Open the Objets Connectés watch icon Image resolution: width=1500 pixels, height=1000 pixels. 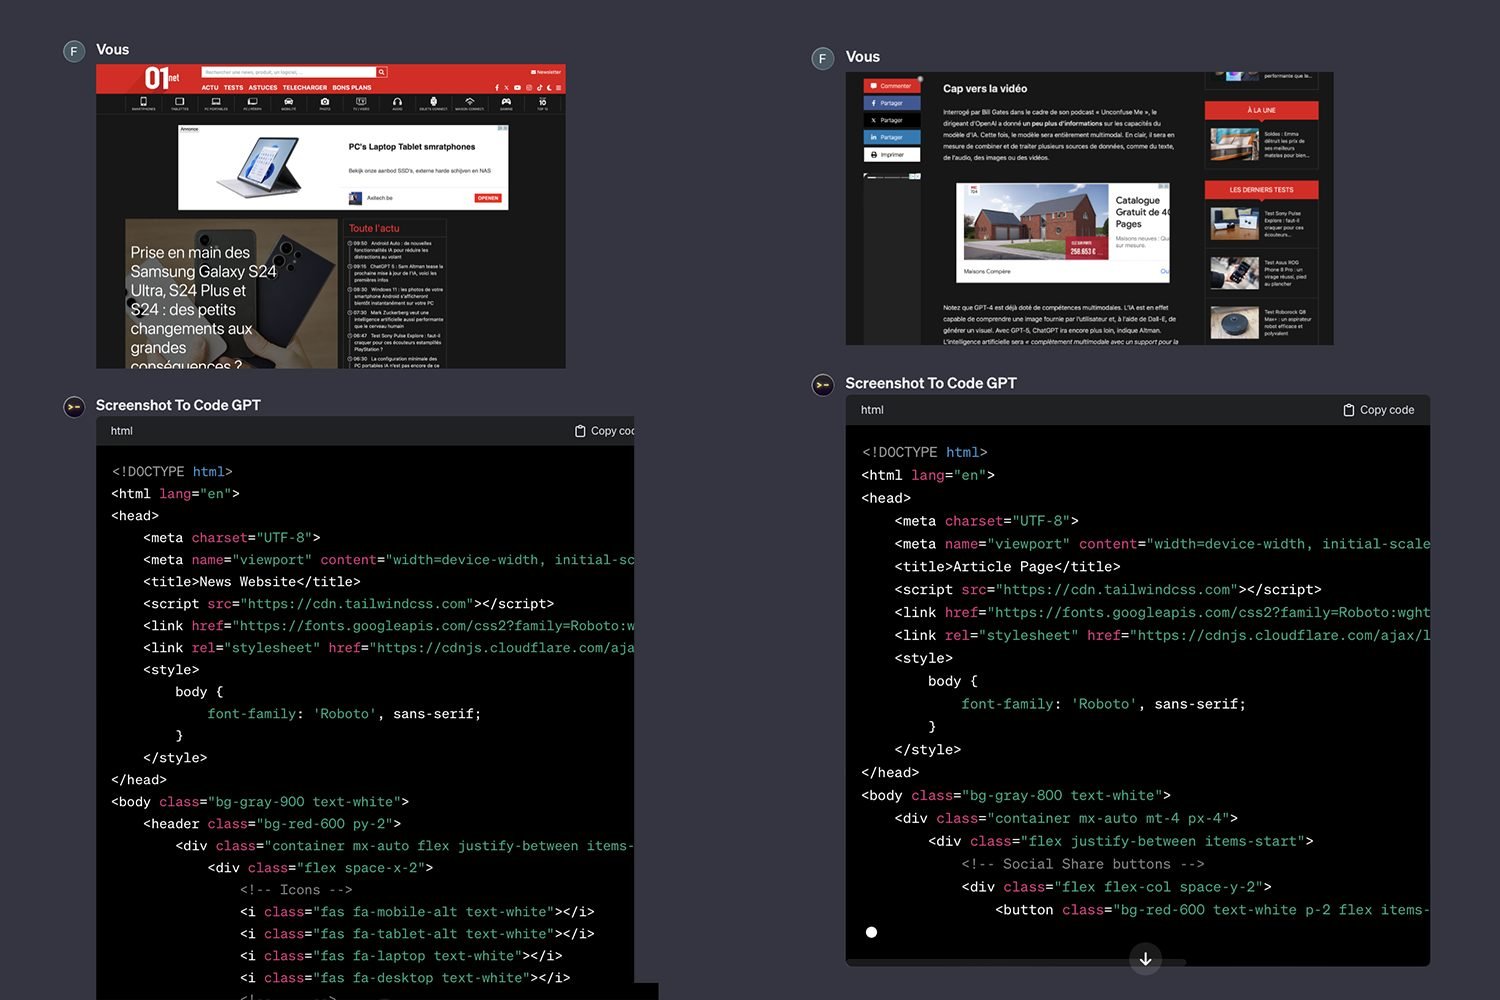[433, 103]
